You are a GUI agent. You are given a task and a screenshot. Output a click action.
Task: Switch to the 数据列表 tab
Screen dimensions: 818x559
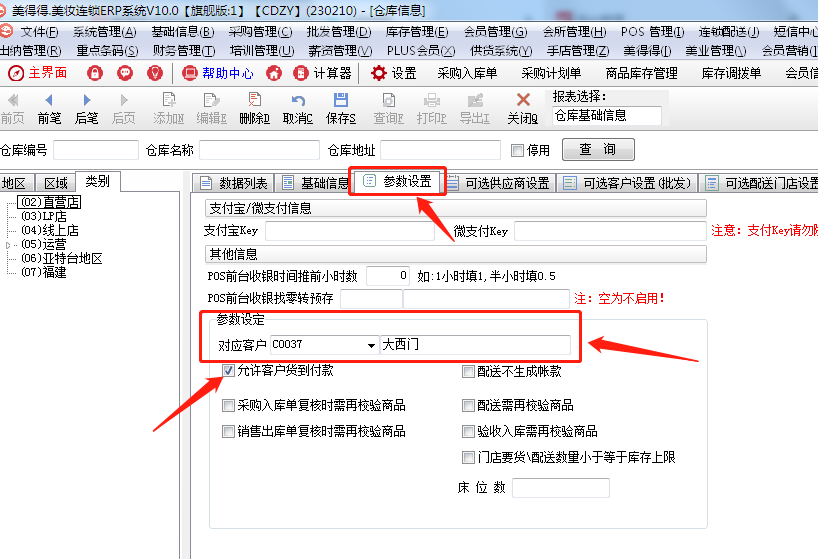pos(233,183)
